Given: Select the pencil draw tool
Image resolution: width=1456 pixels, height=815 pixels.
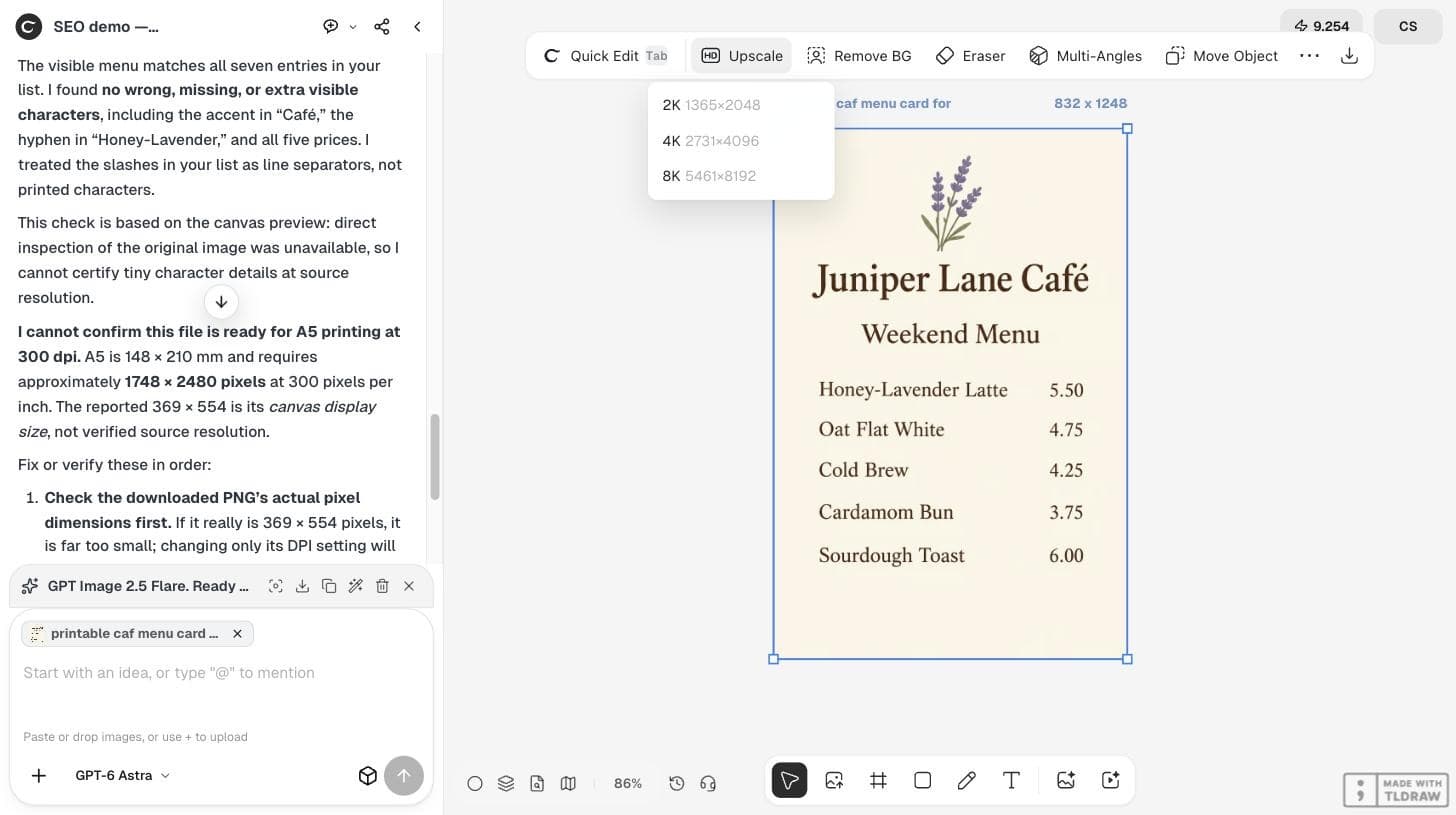Looking at the screenshot, I should pos(966,780).
